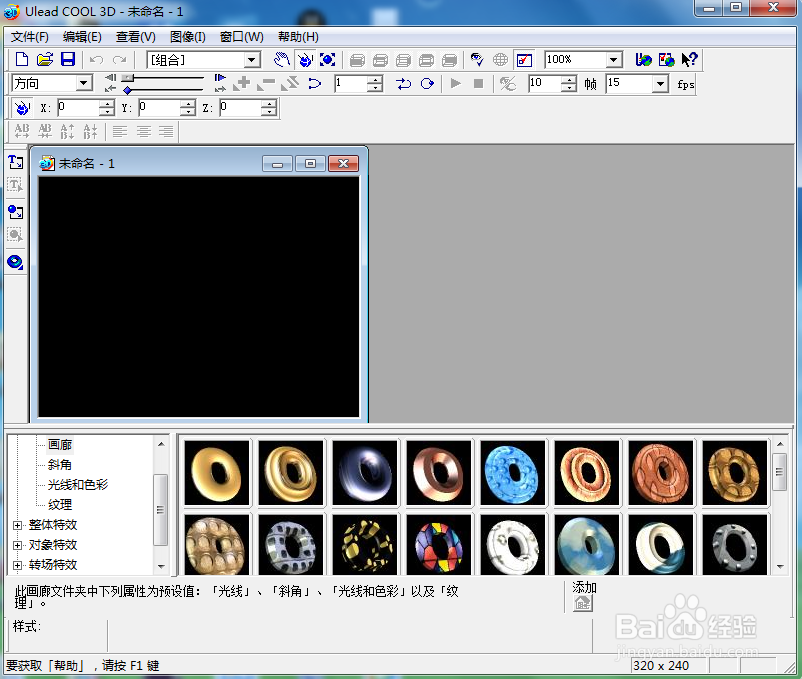Click the X position input field
The height and width of the screenshot is (679, 802).
tap(78, 107)
